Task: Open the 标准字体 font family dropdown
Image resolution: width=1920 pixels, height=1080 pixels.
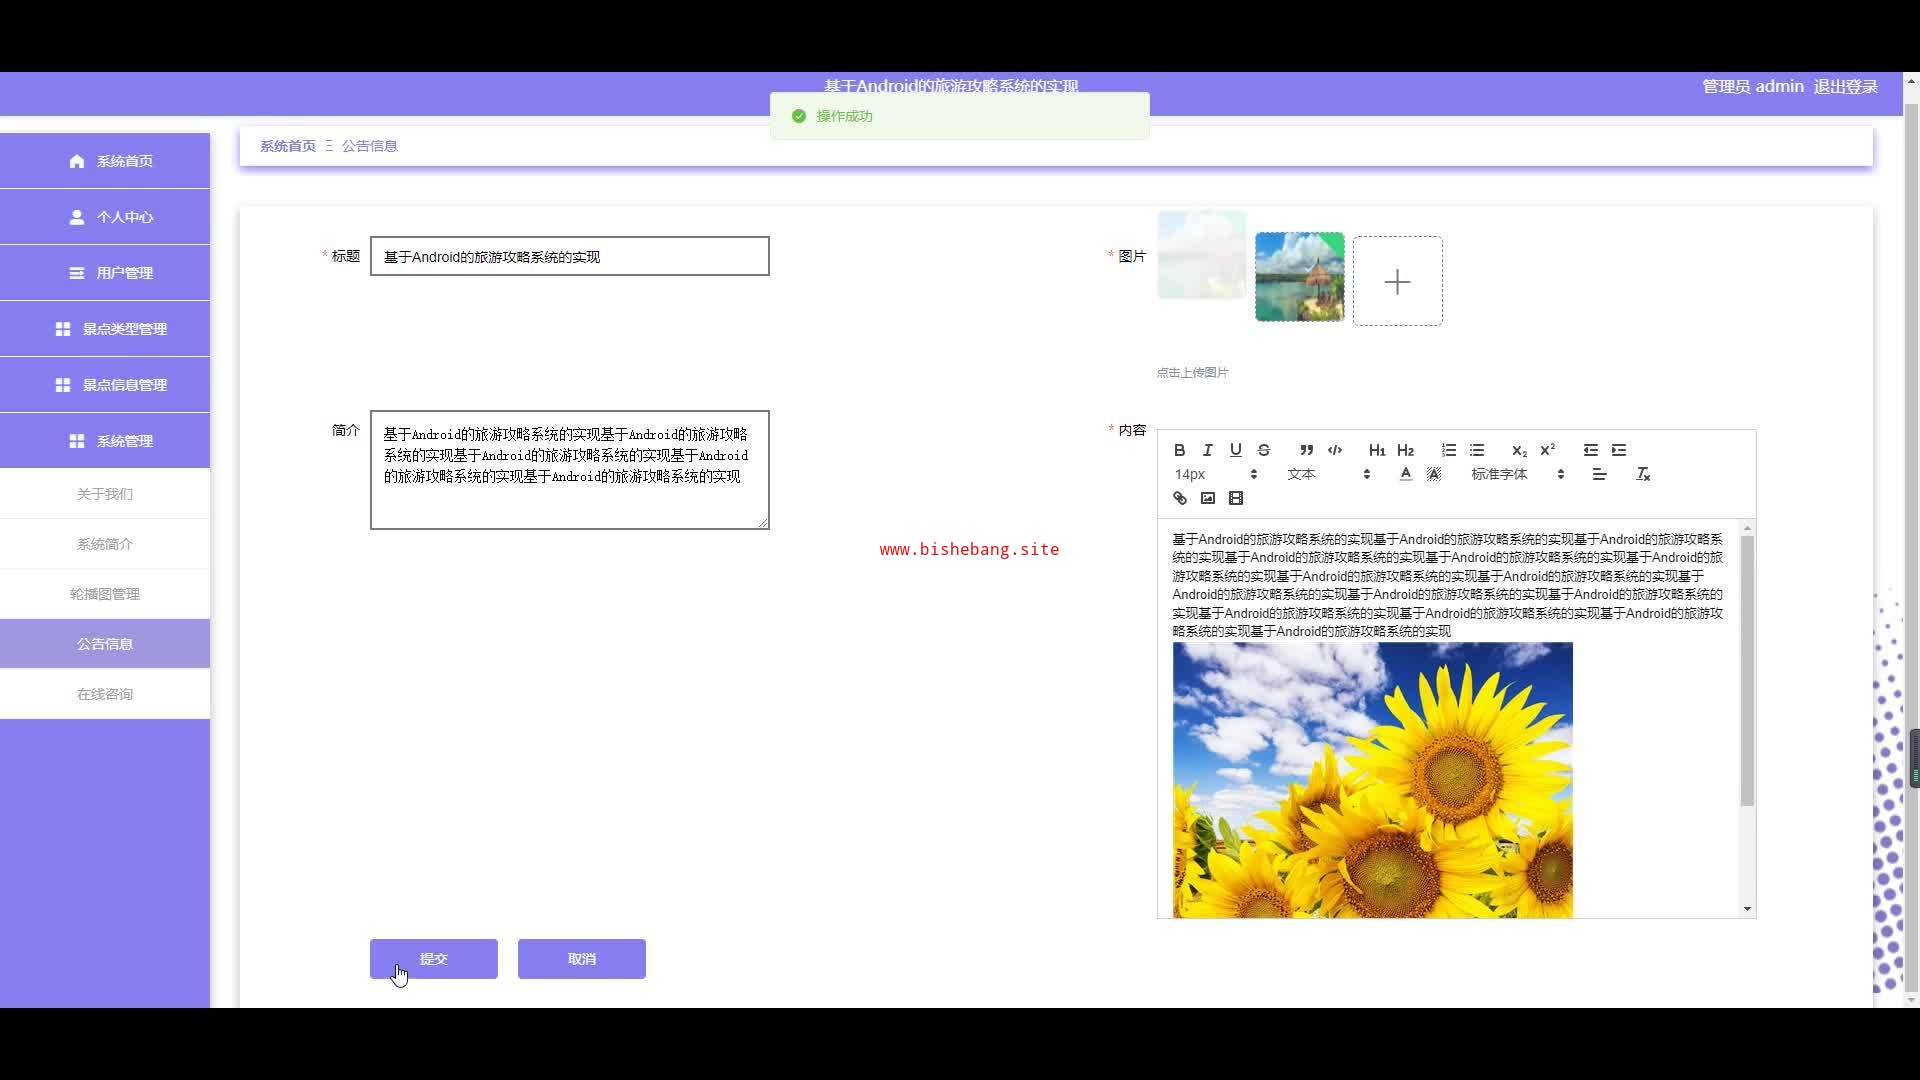Action: 1516,474
